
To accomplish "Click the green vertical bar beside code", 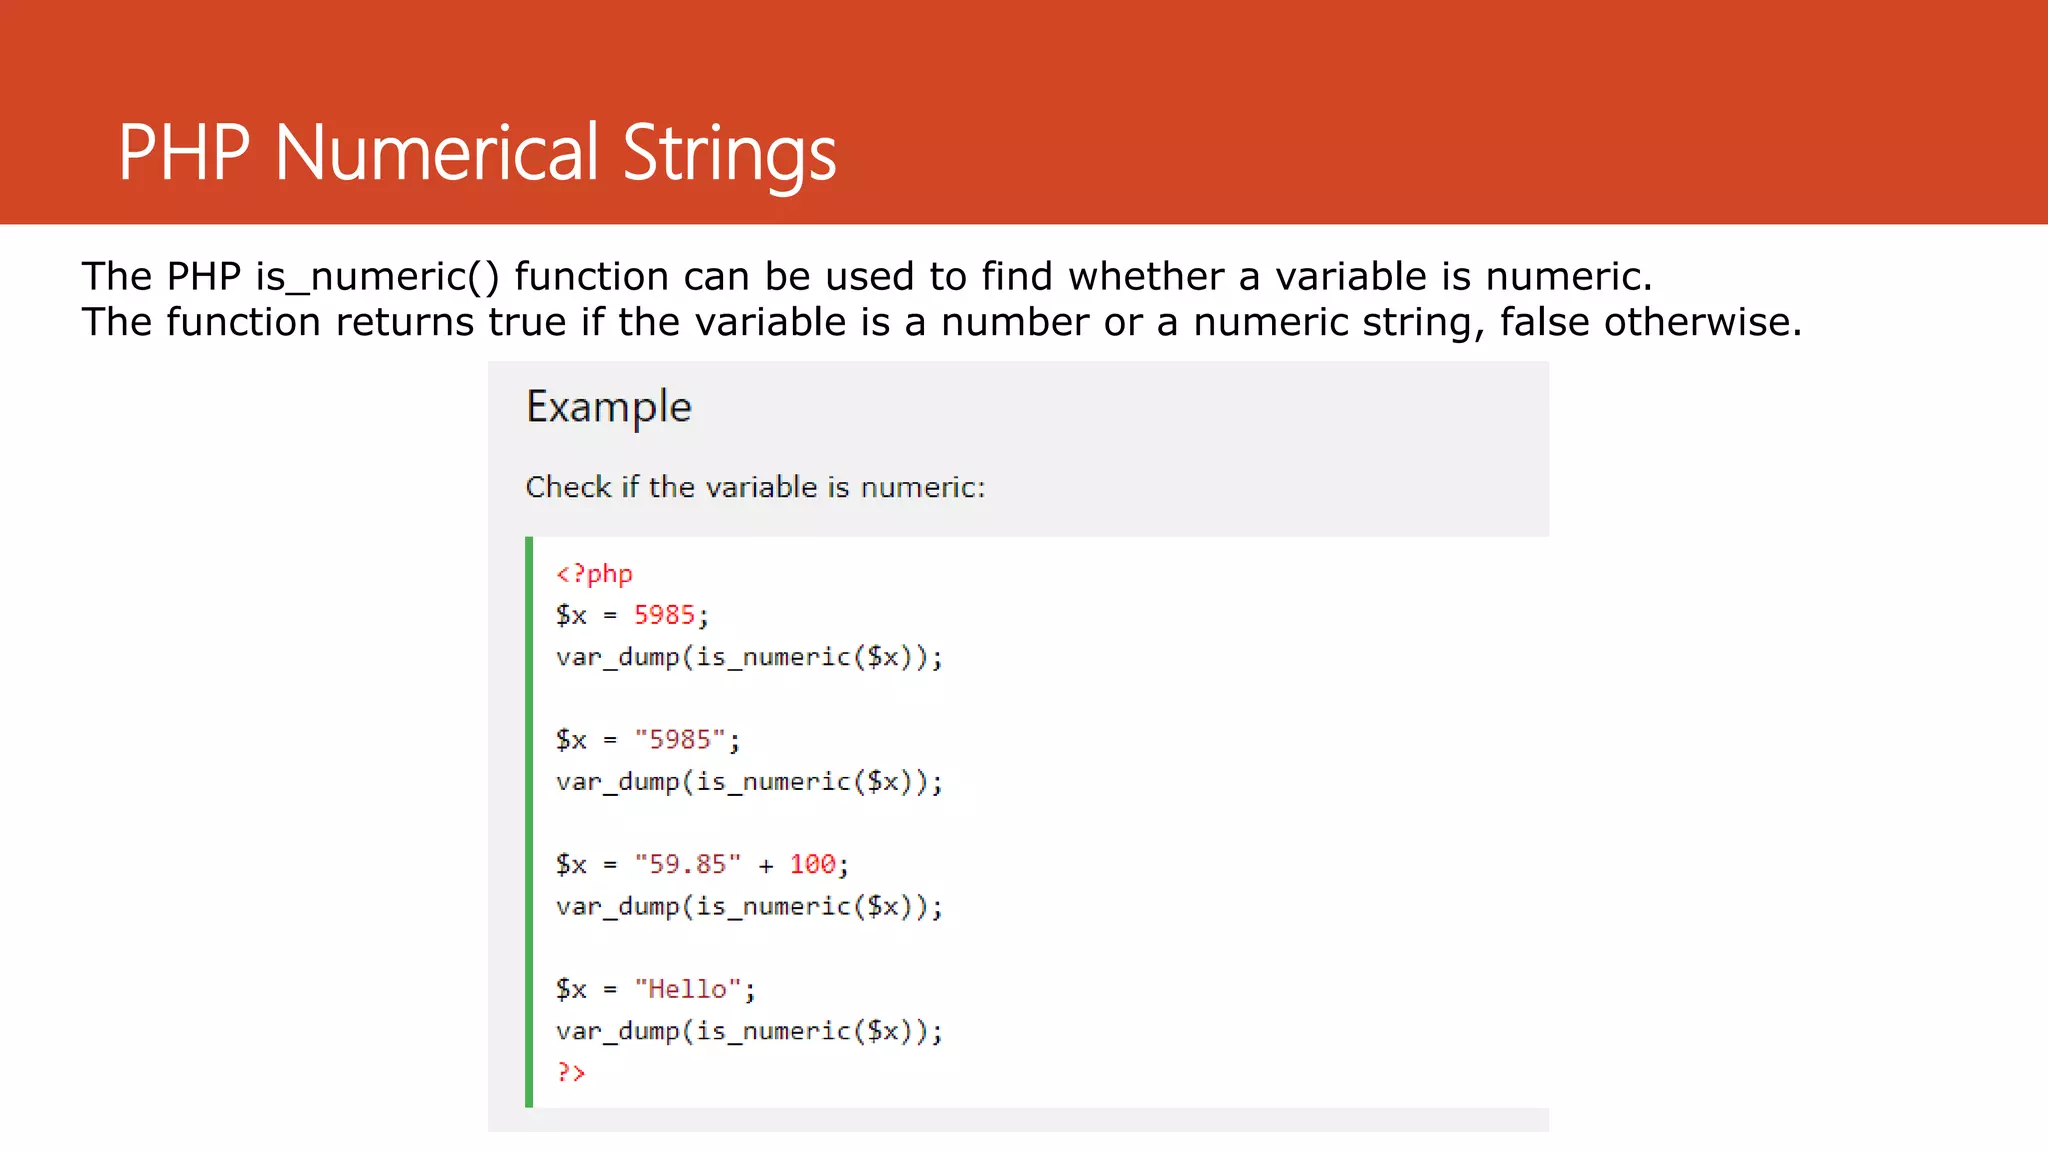I will pos(529,822).
